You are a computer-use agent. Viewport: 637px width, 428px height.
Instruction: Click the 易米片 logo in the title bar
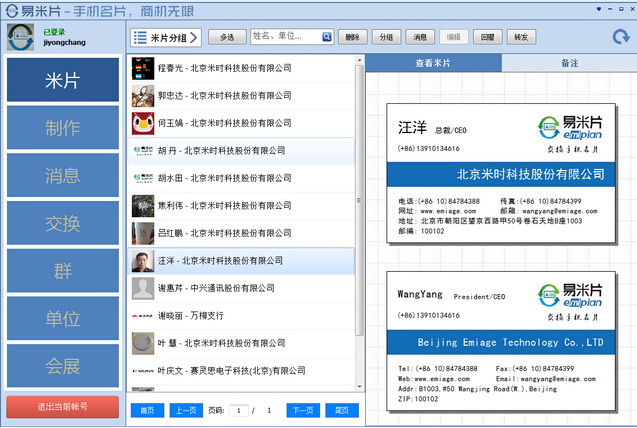pos(12,11)
